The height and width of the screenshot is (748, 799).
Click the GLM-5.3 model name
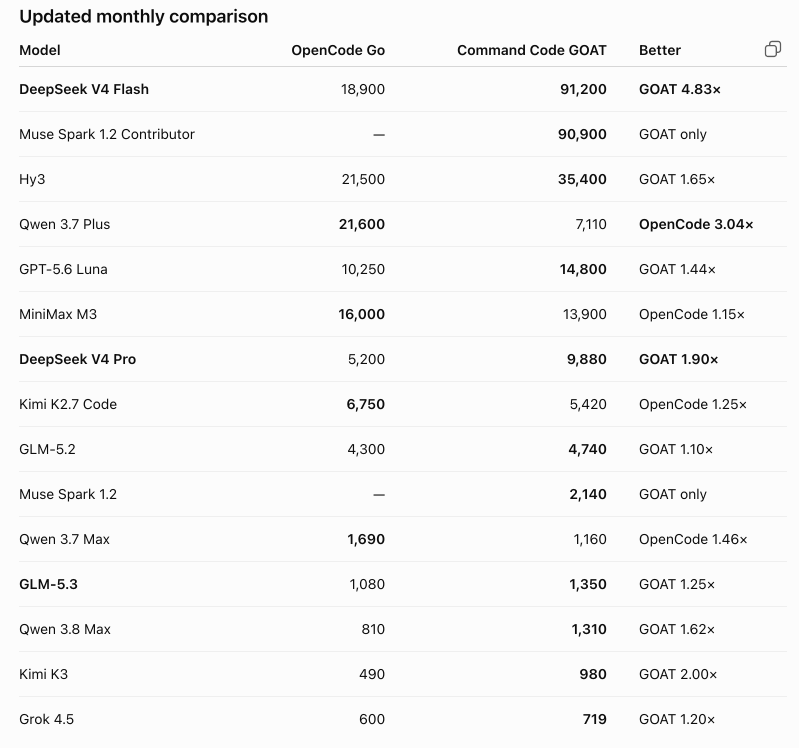(48, 584)
